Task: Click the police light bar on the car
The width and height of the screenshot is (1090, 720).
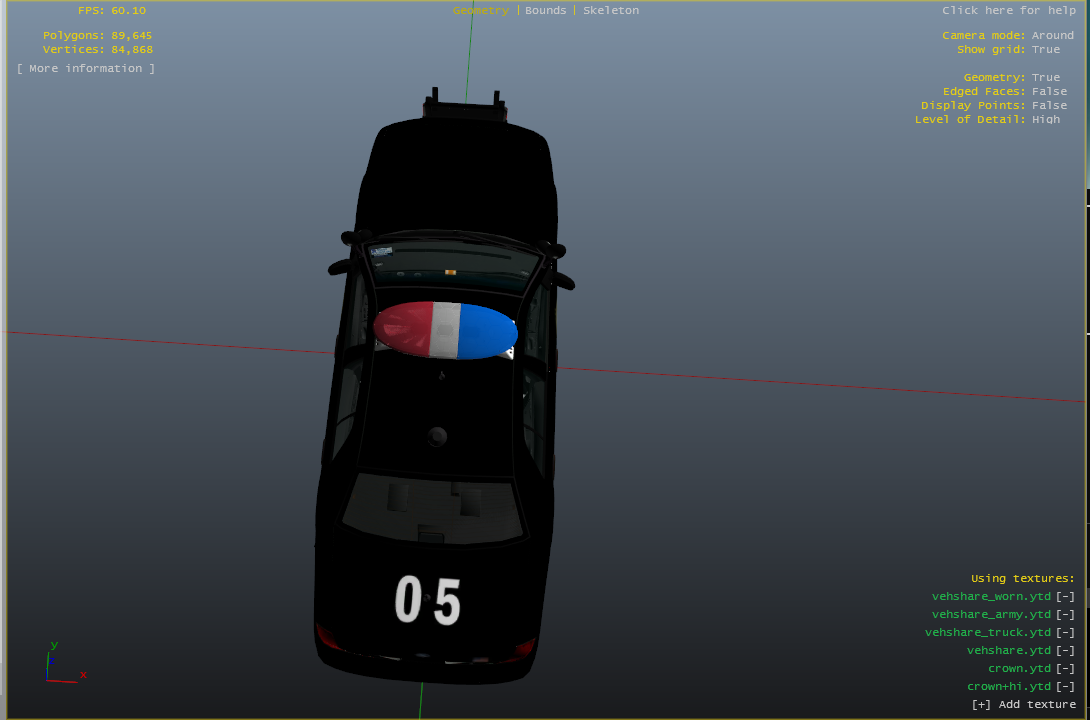Action: click(x=446, y=330)
